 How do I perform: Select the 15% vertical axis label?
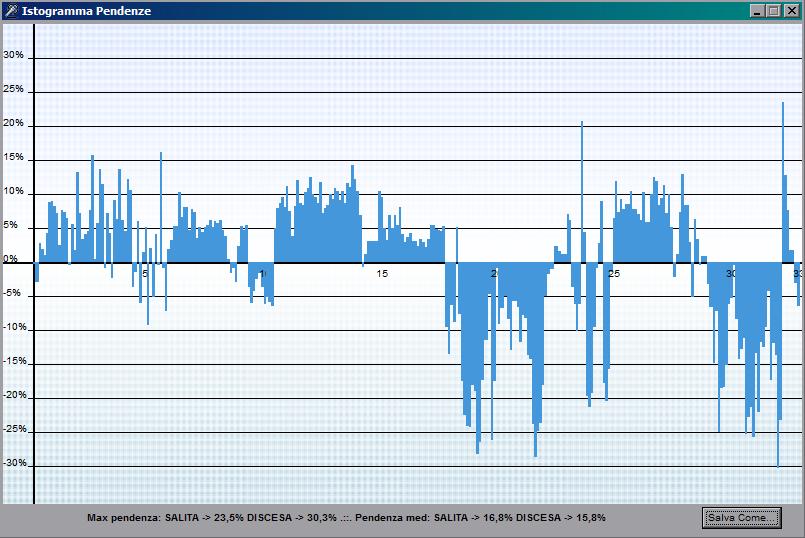13,158
